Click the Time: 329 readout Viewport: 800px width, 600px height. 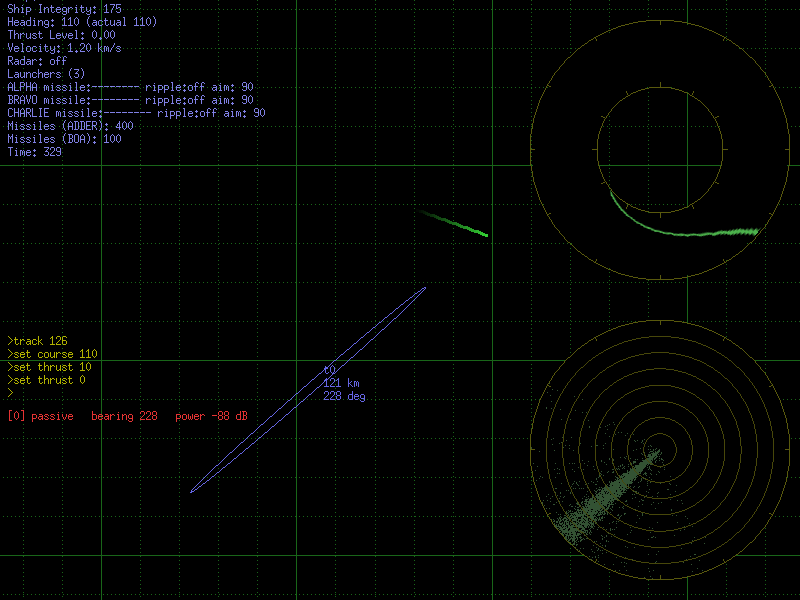(34, 152)
